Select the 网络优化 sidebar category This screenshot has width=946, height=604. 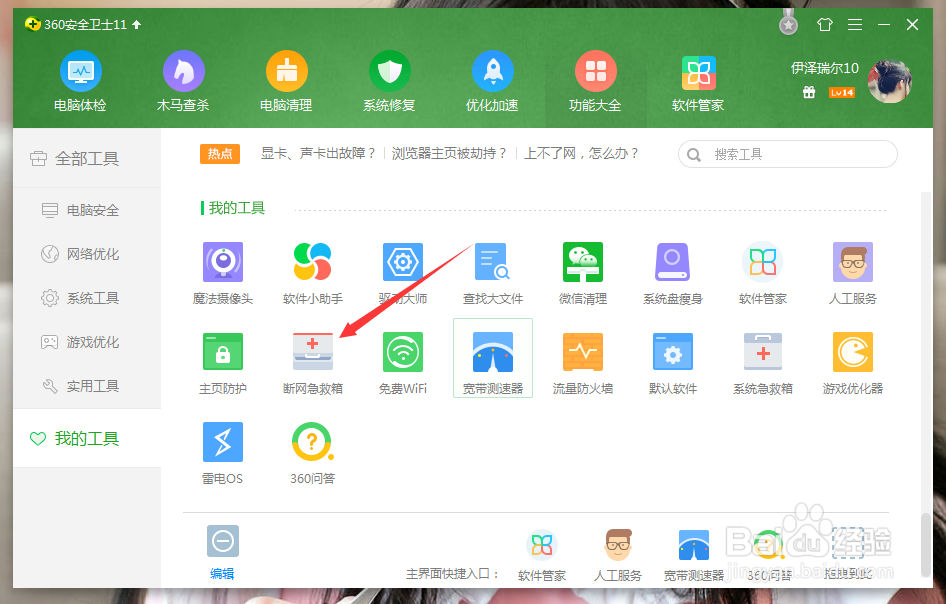[x=87, y=254]
